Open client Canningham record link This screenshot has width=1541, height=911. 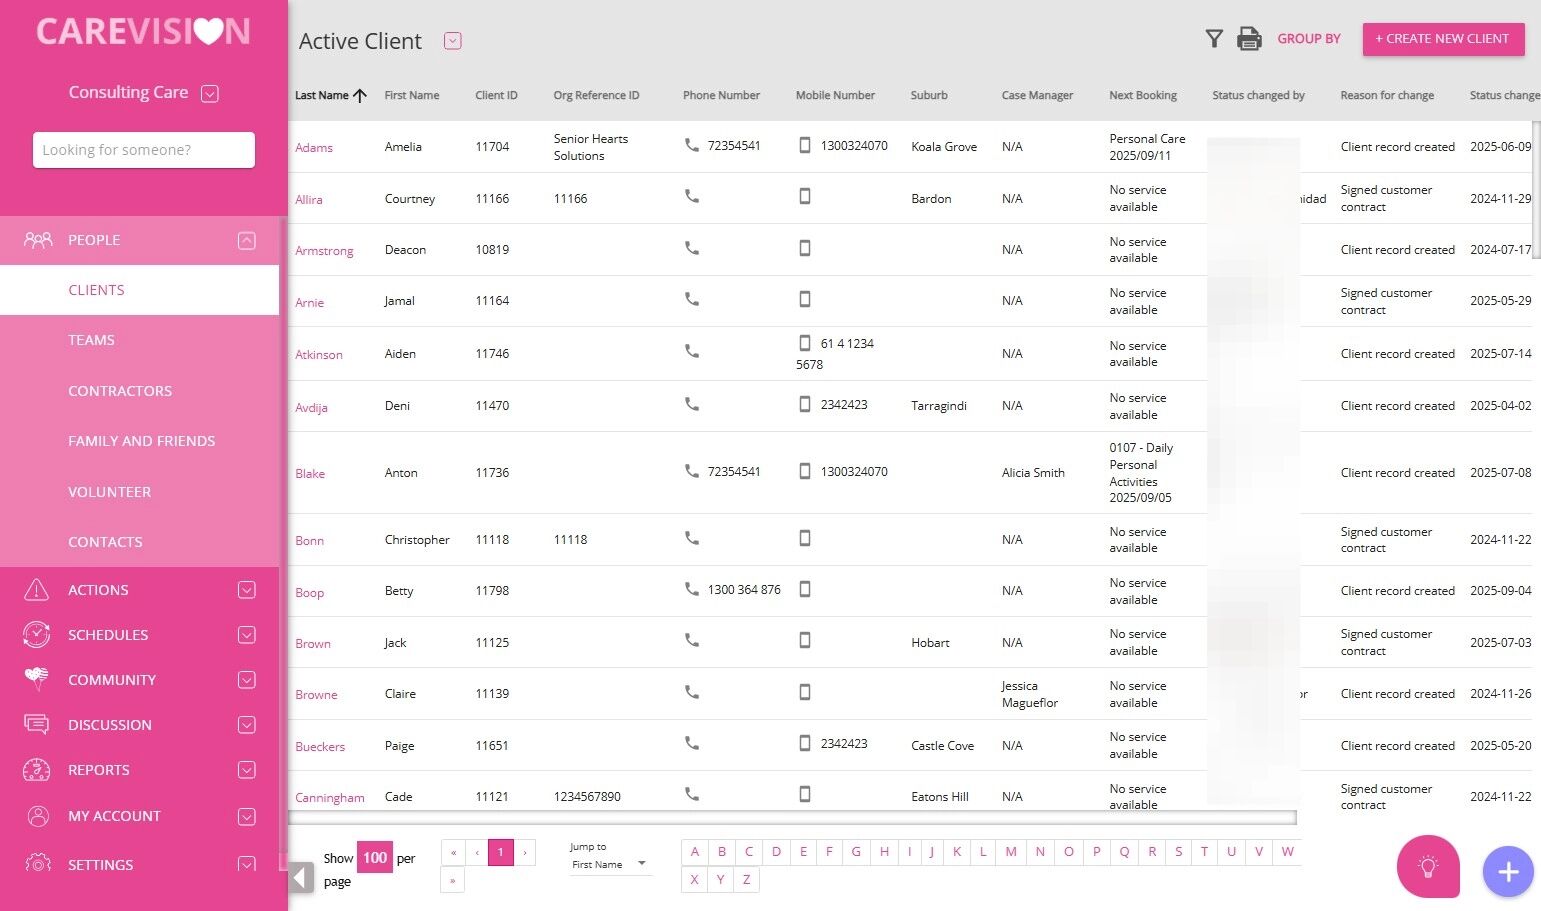[330, 798]
